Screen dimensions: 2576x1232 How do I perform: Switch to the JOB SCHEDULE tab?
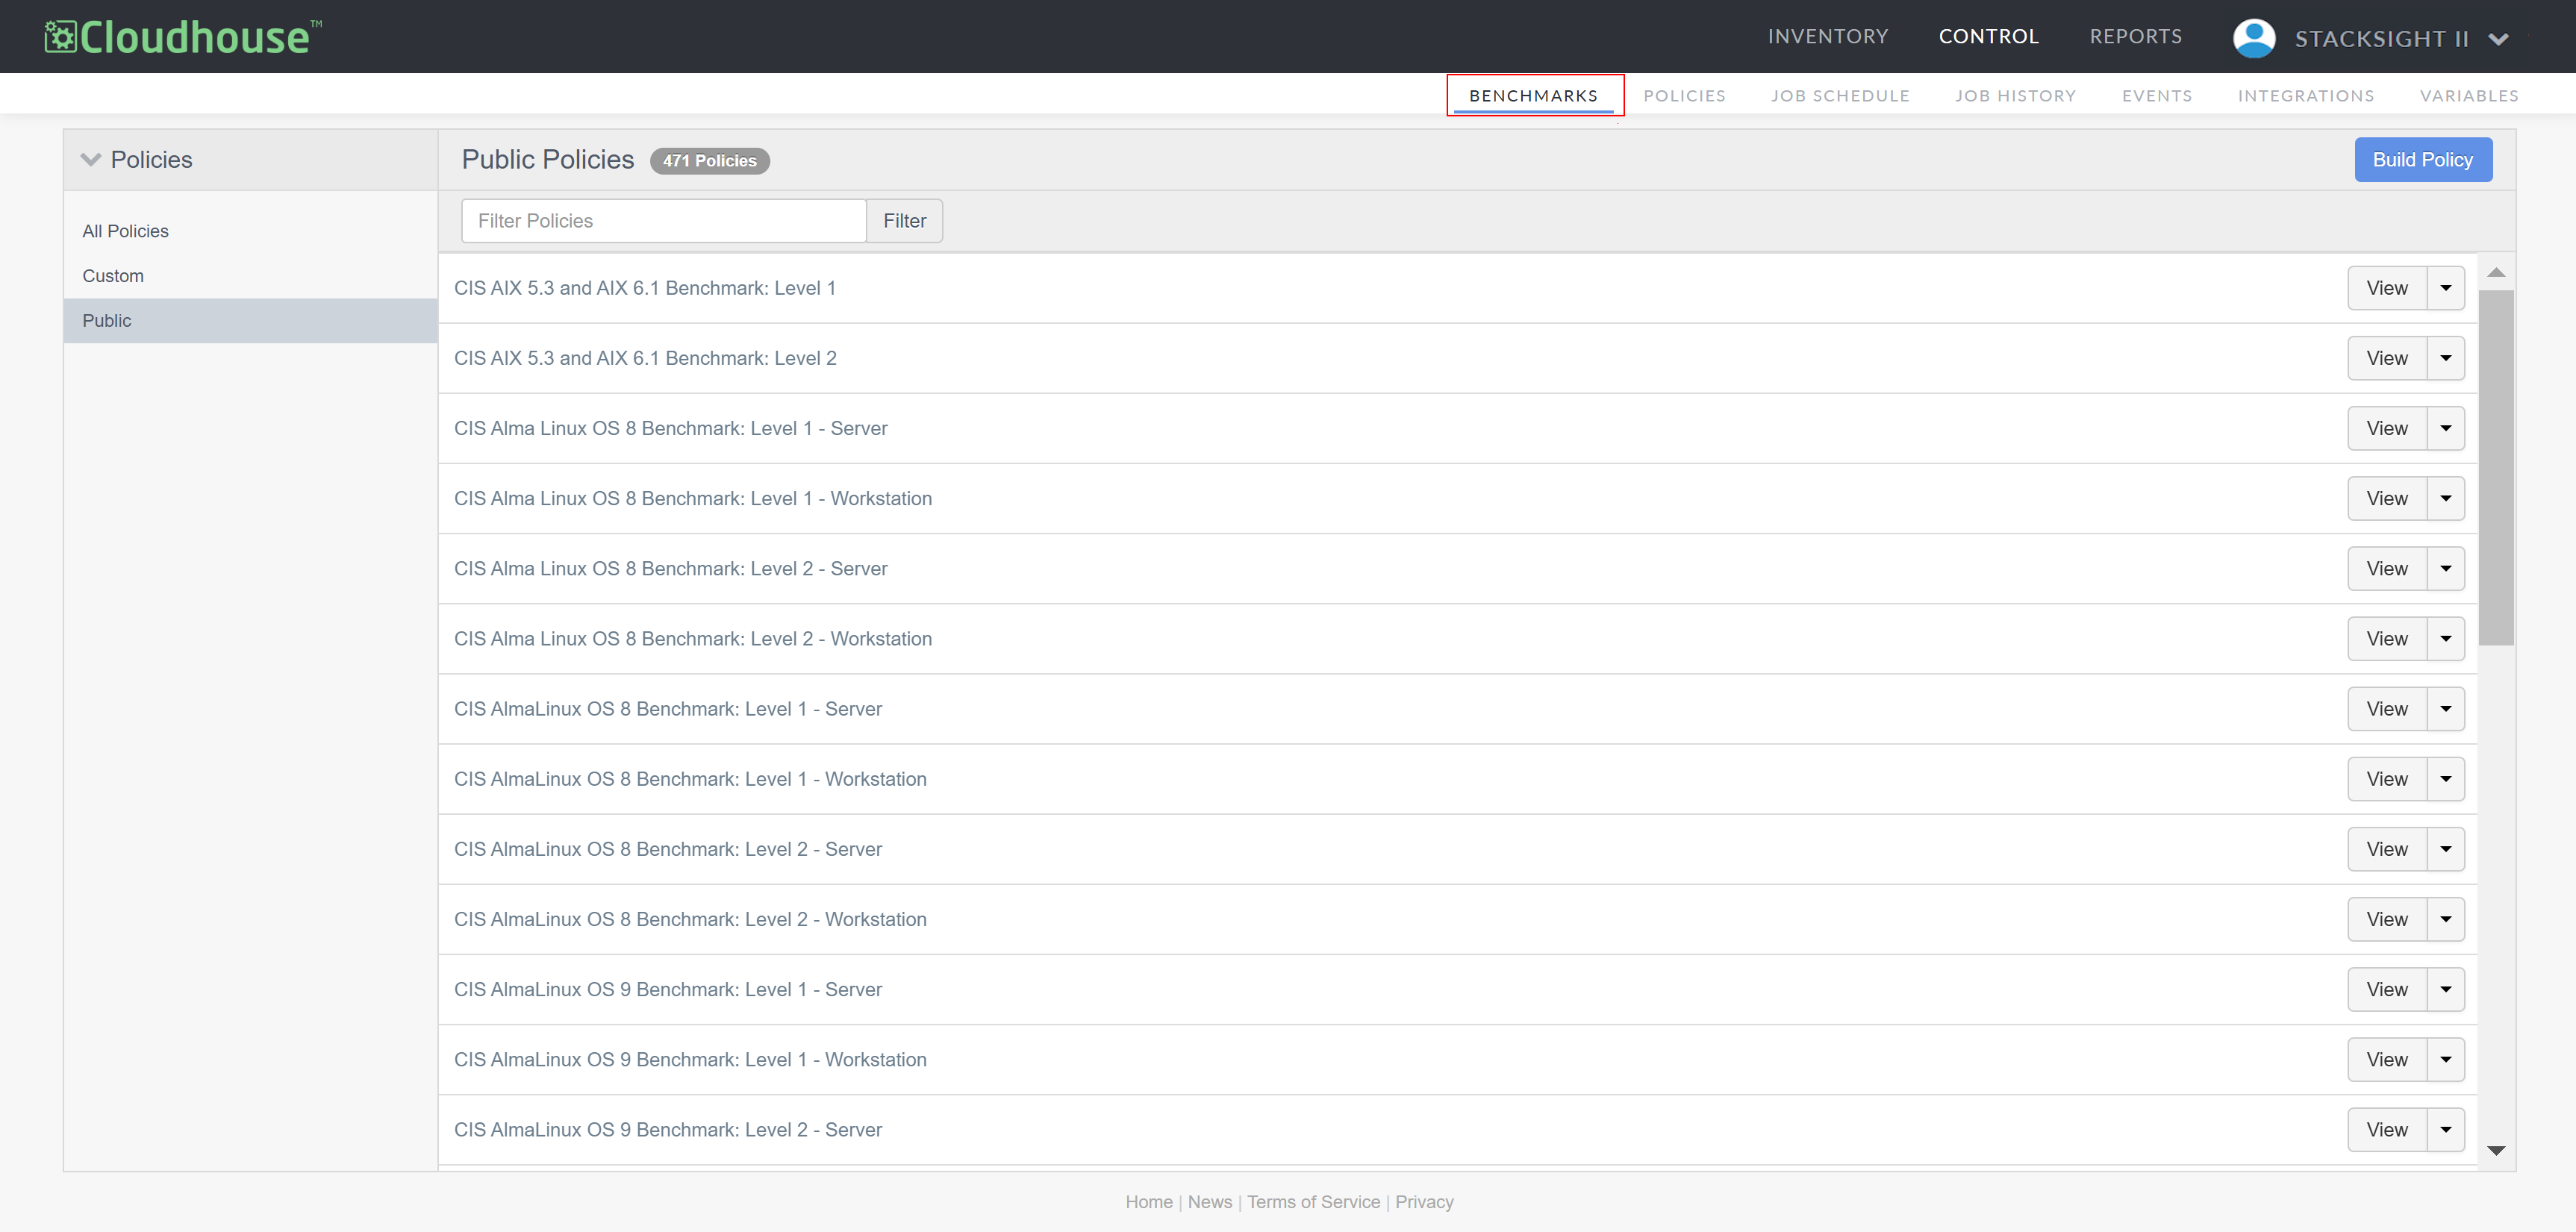click(1840, 96)
